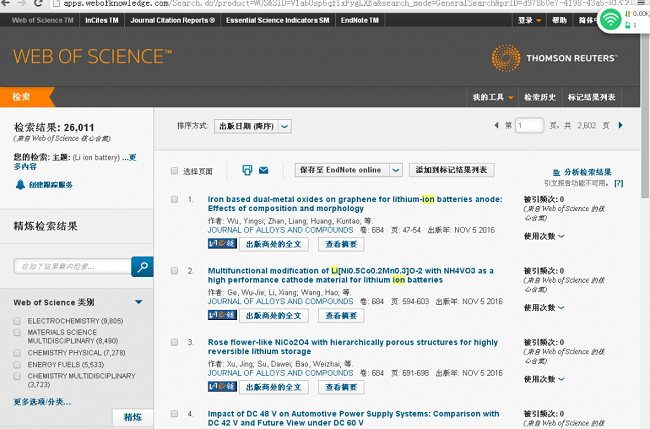The width and height of the screenshot is (650, 429).
Task: Tick the select page checkbox
Action: pos(175,171)
